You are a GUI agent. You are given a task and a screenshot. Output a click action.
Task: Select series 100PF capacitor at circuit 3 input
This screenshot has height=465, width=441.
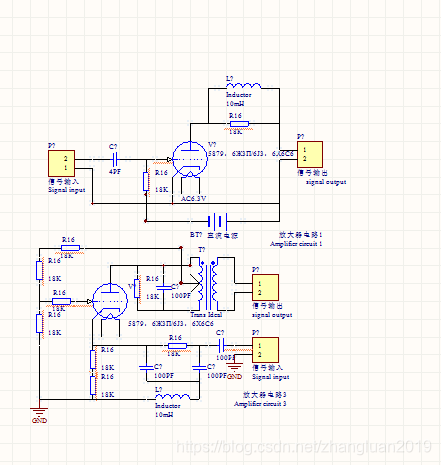[221, 346]
